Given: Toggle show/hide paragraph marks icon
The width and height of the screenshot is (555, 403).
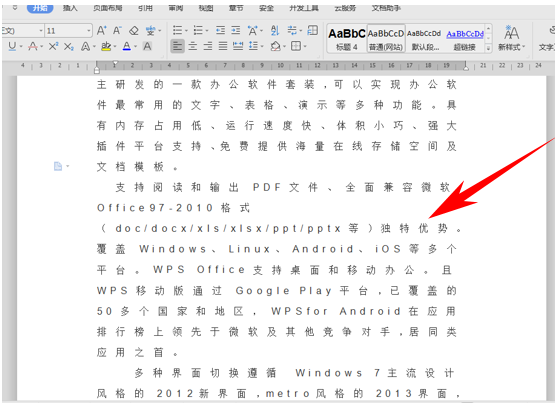Looking at the screenshot, I should click(292, 30).
